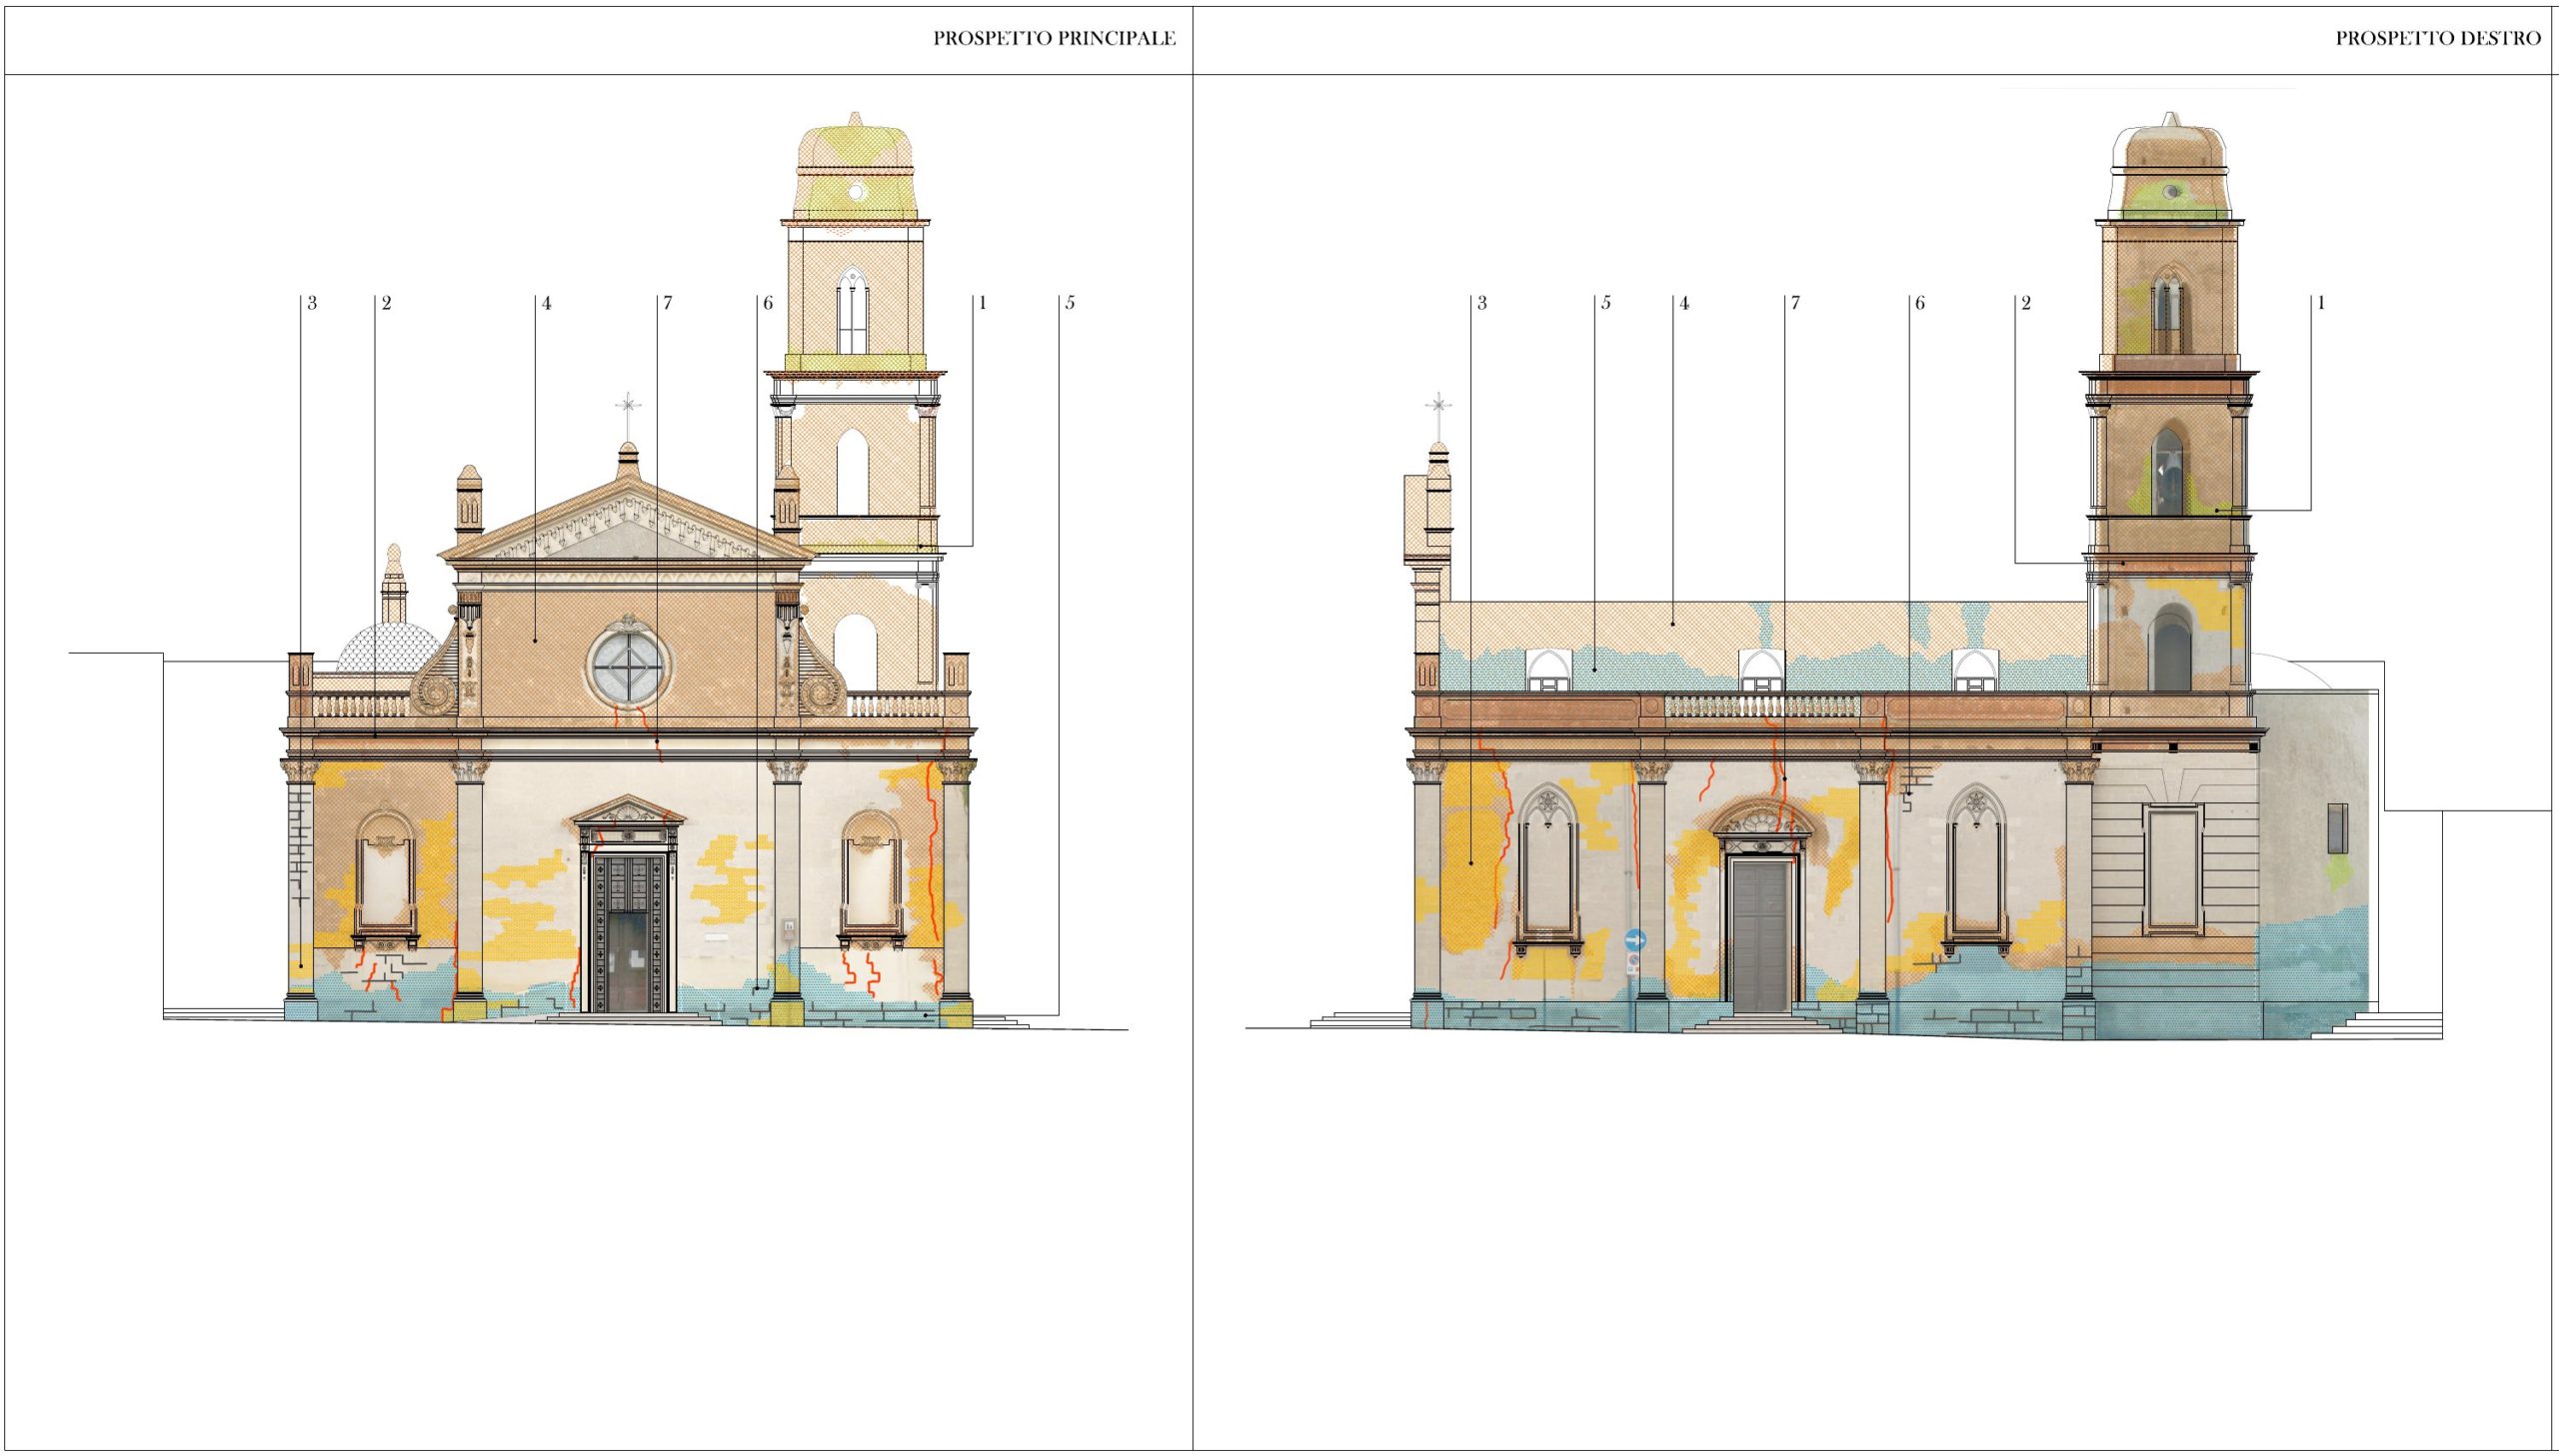Select label 5 on the Prospetto Principale drawing
The height and width of the screenshot is (1456, 2559).
click(1069, 303)
